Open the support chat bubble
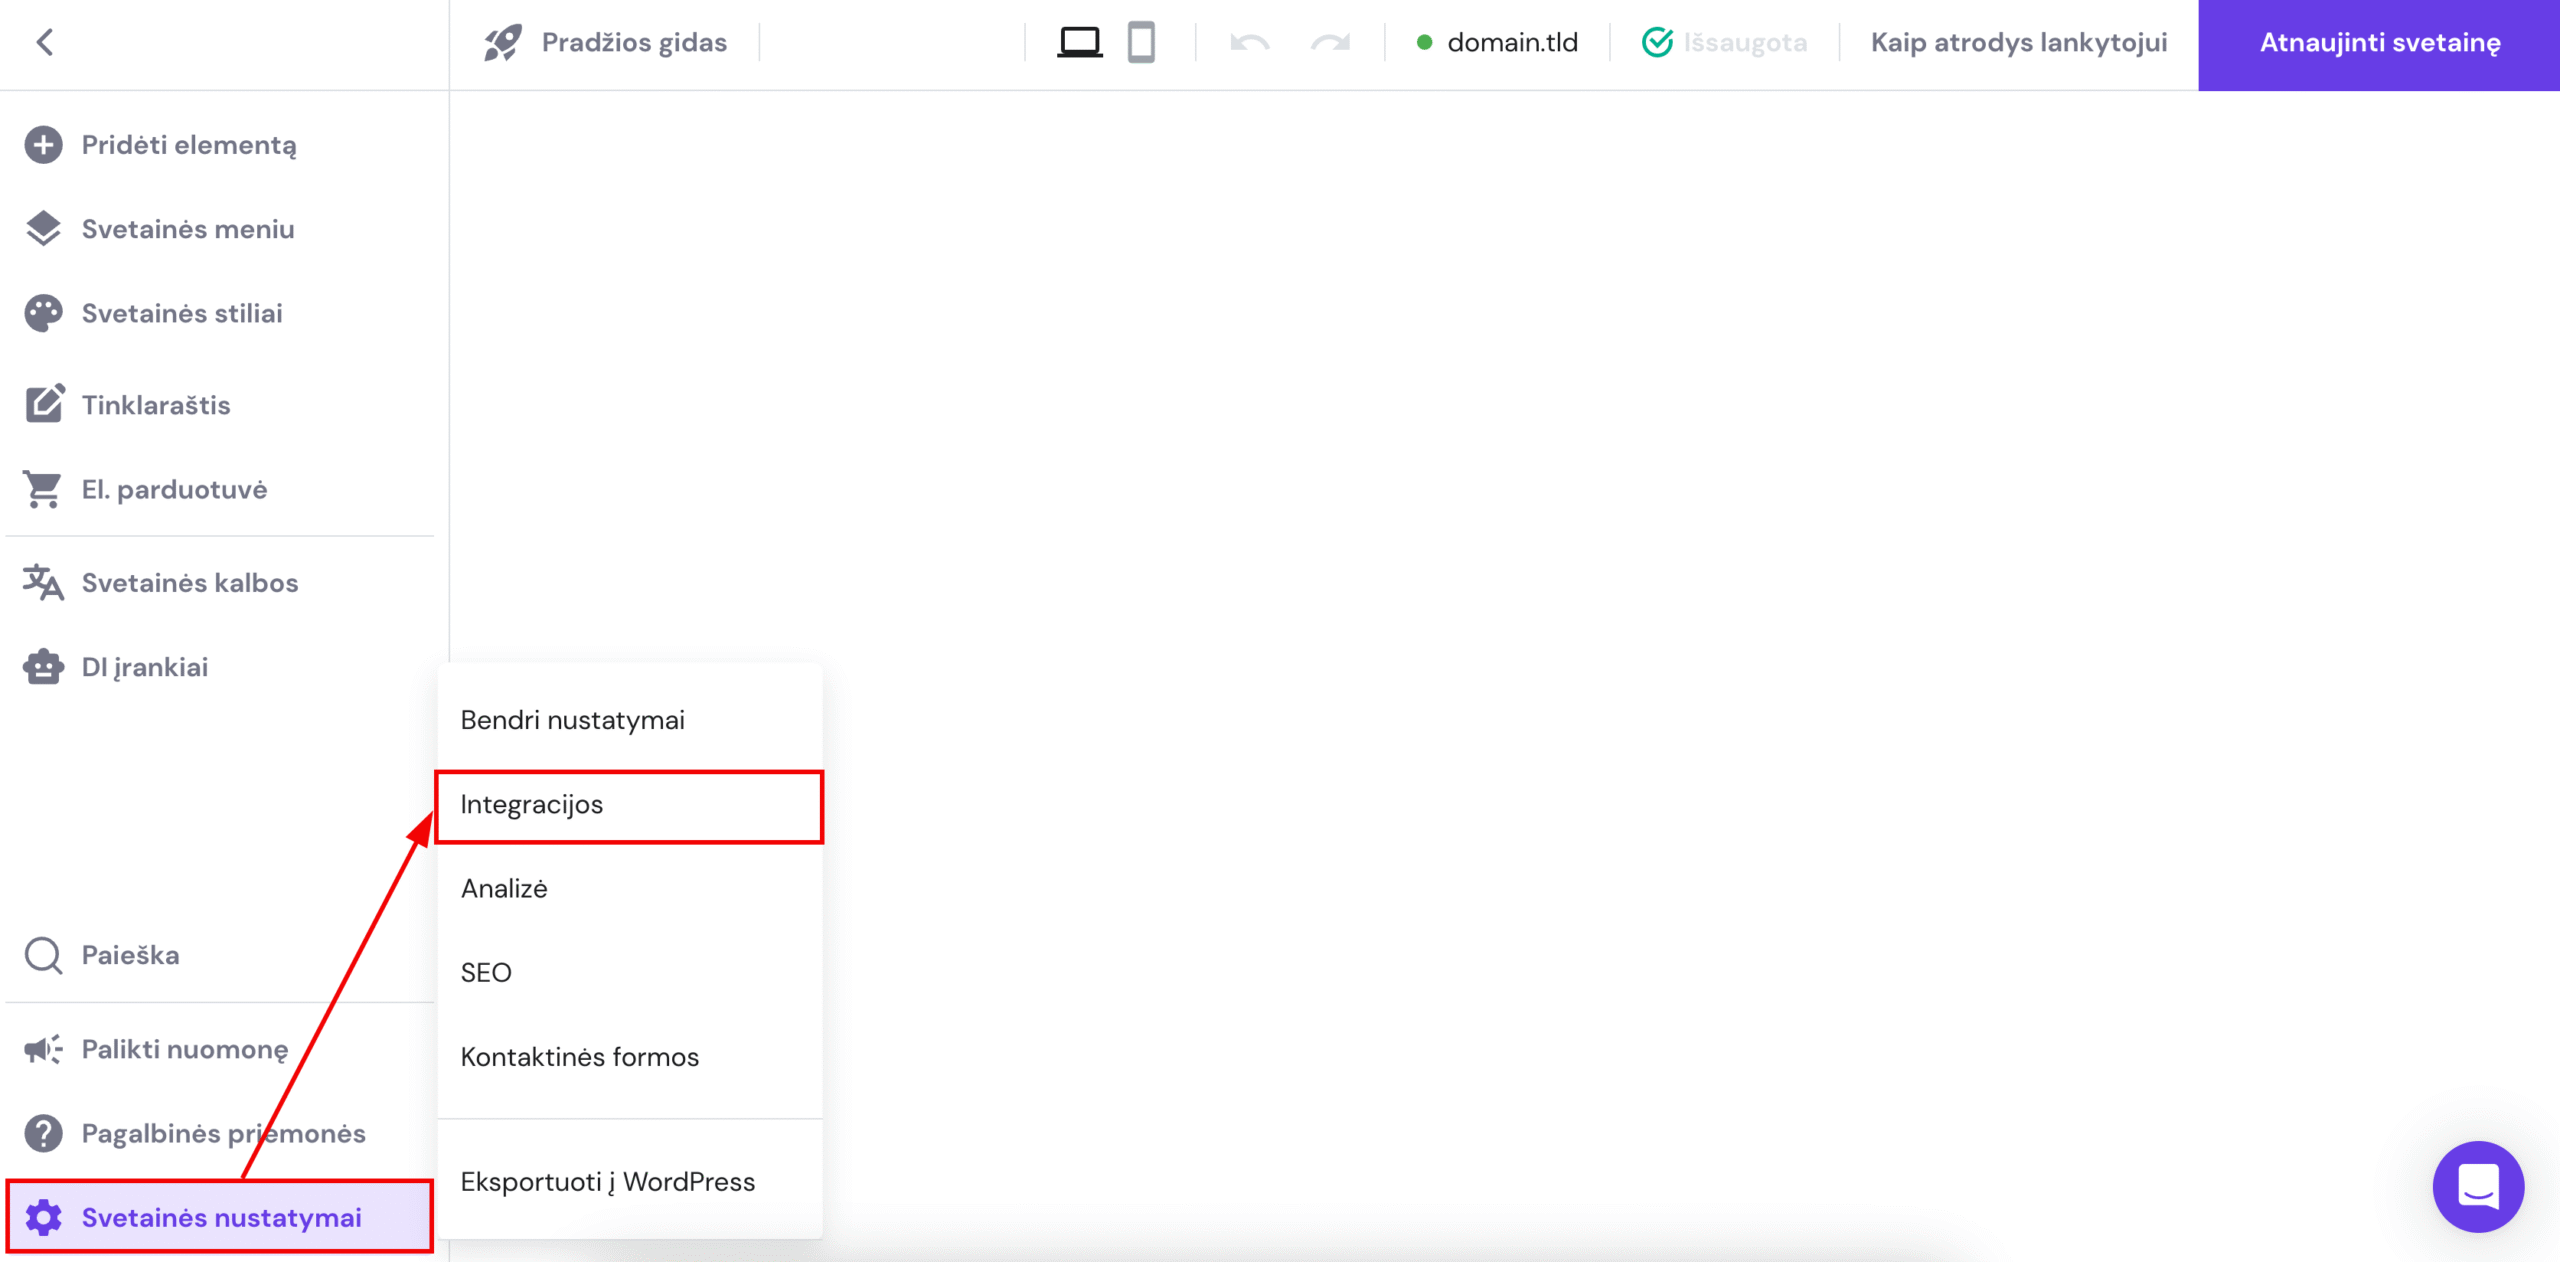 [2477, 1187]
